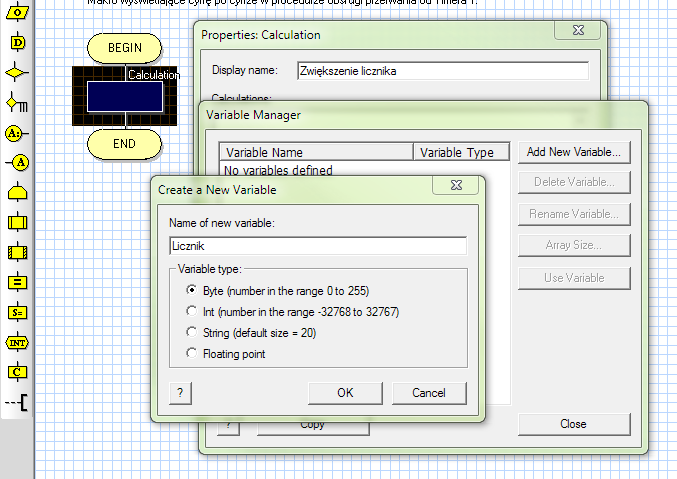Click Array Size button
Screen dimensions: 677x479
[x=574, y=245]
